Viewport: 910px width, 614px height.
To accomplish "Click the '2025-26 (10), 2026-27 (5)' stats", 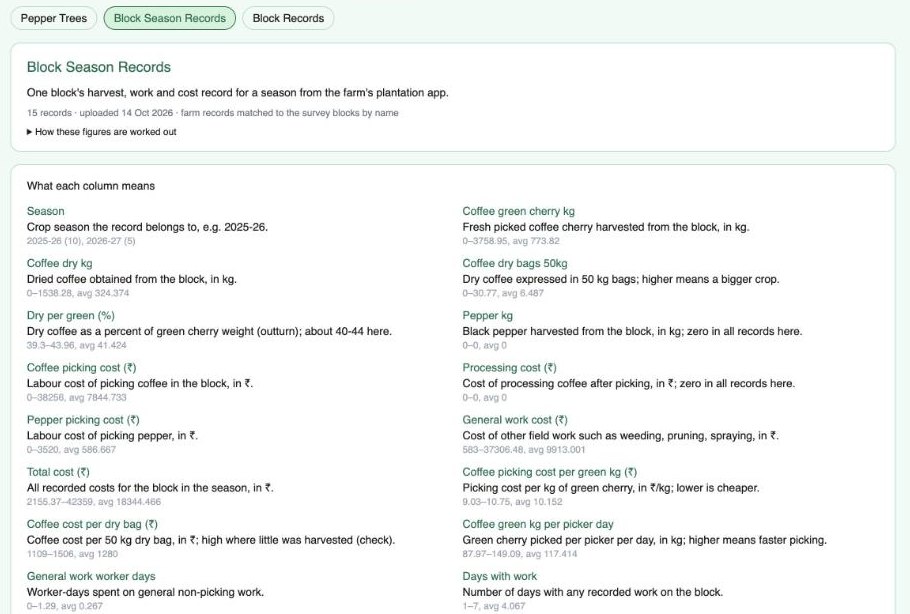I will coord(81,241).
